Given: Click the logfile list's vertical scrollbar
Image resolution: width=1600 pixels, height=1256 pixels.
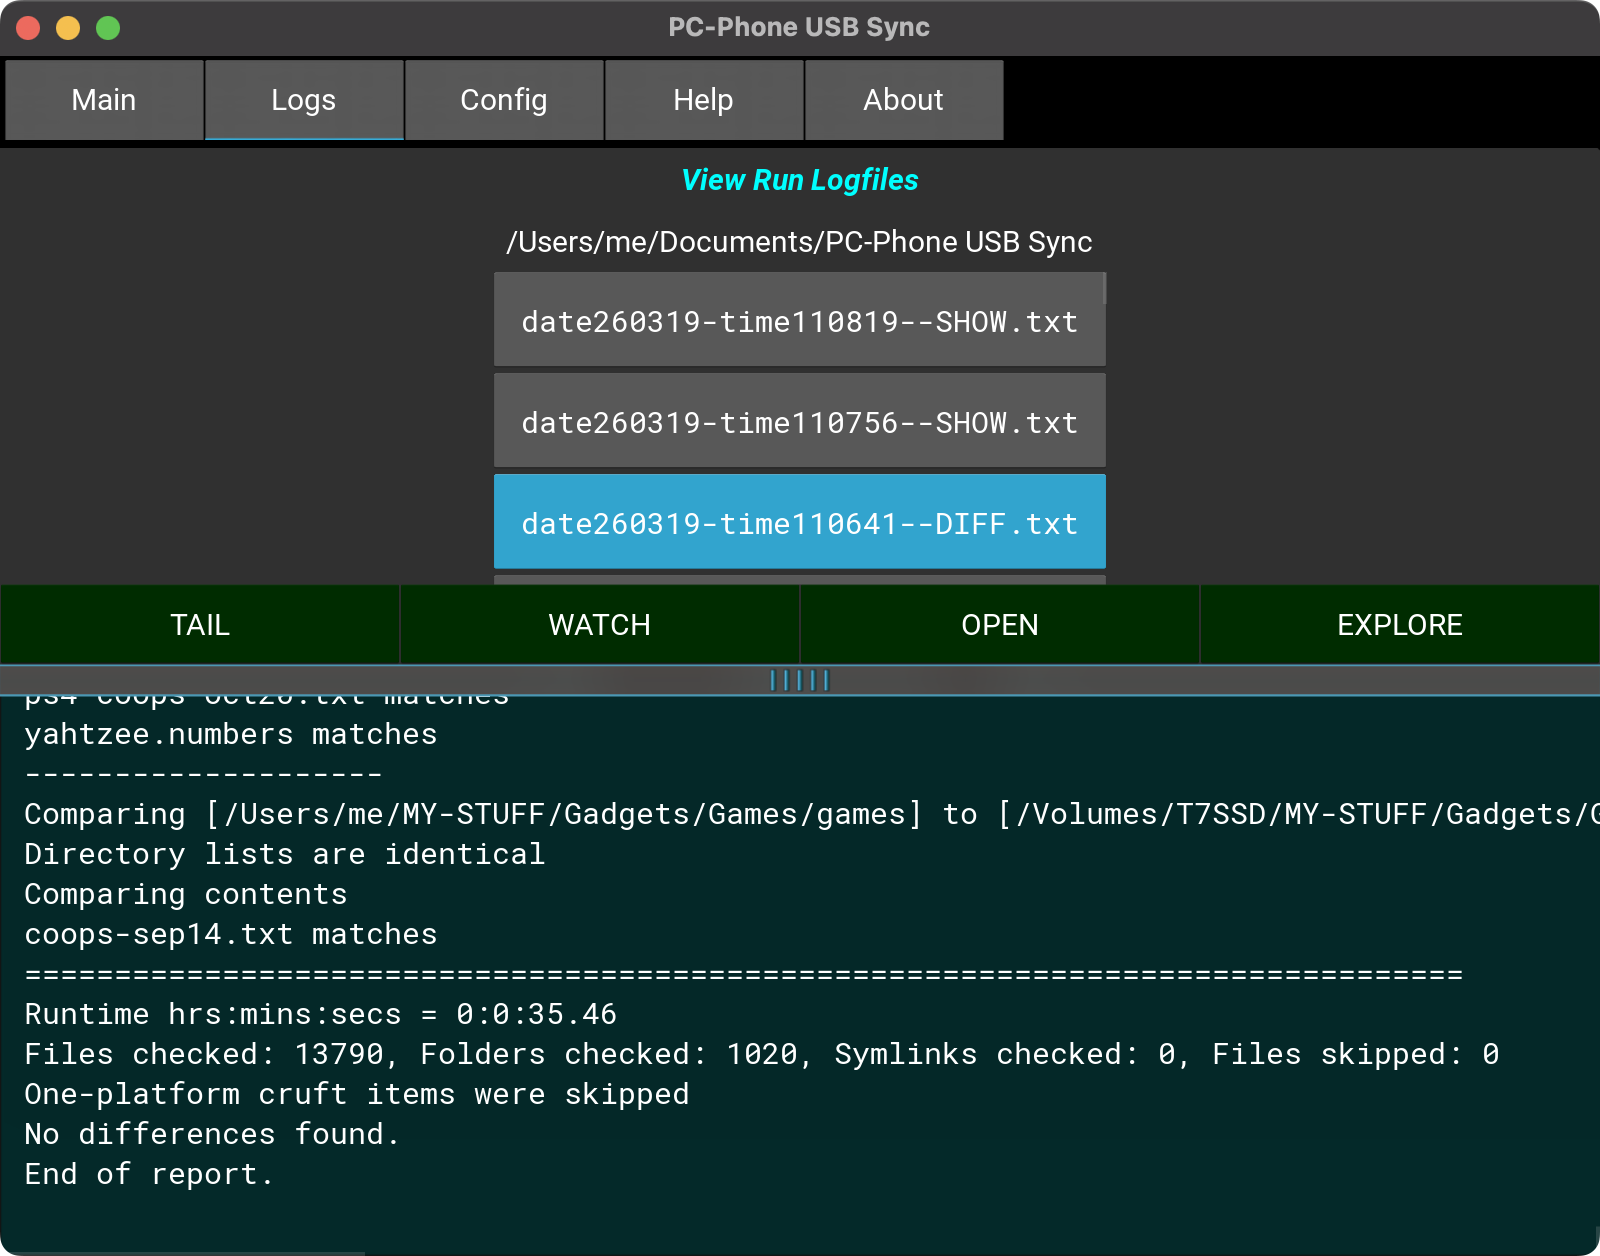Looking at the screenshot, I should pos(1104,289).
